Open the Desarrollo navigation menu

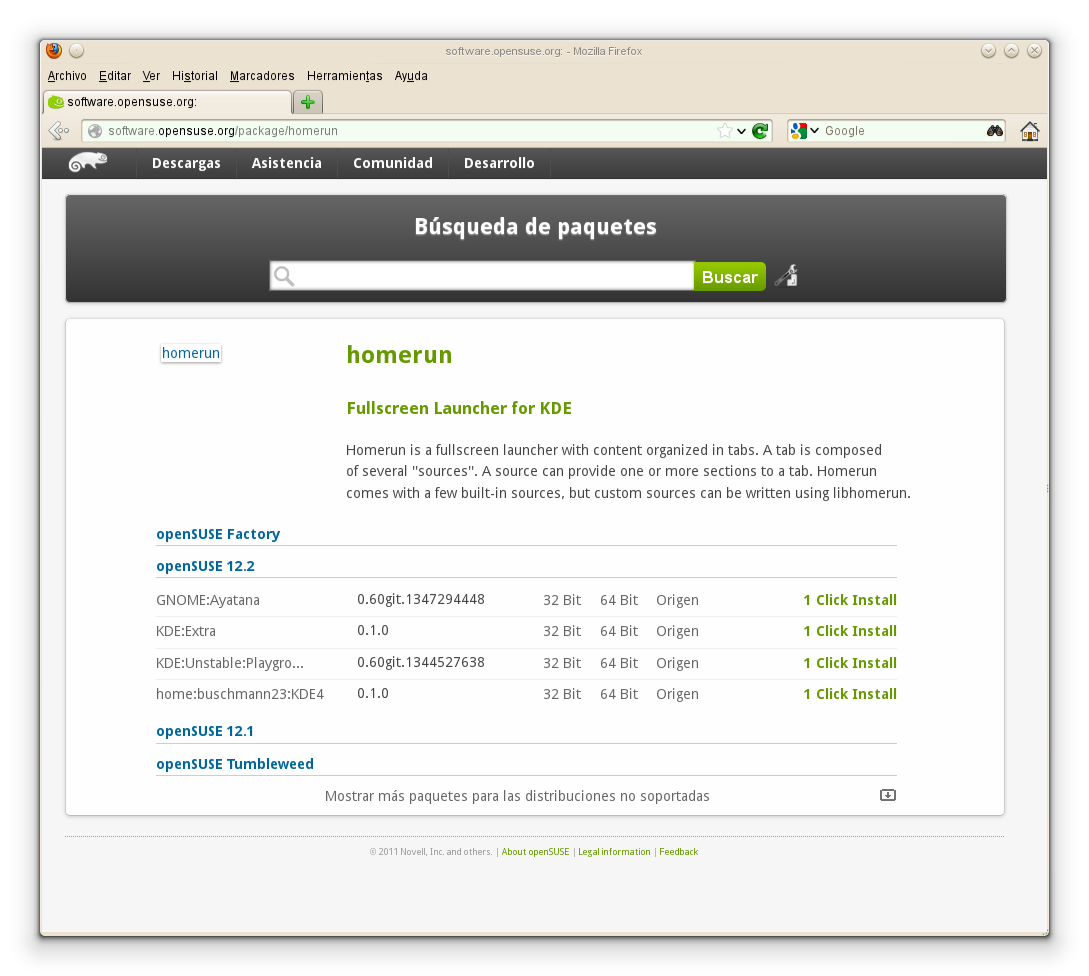click(x=499, y=163)
